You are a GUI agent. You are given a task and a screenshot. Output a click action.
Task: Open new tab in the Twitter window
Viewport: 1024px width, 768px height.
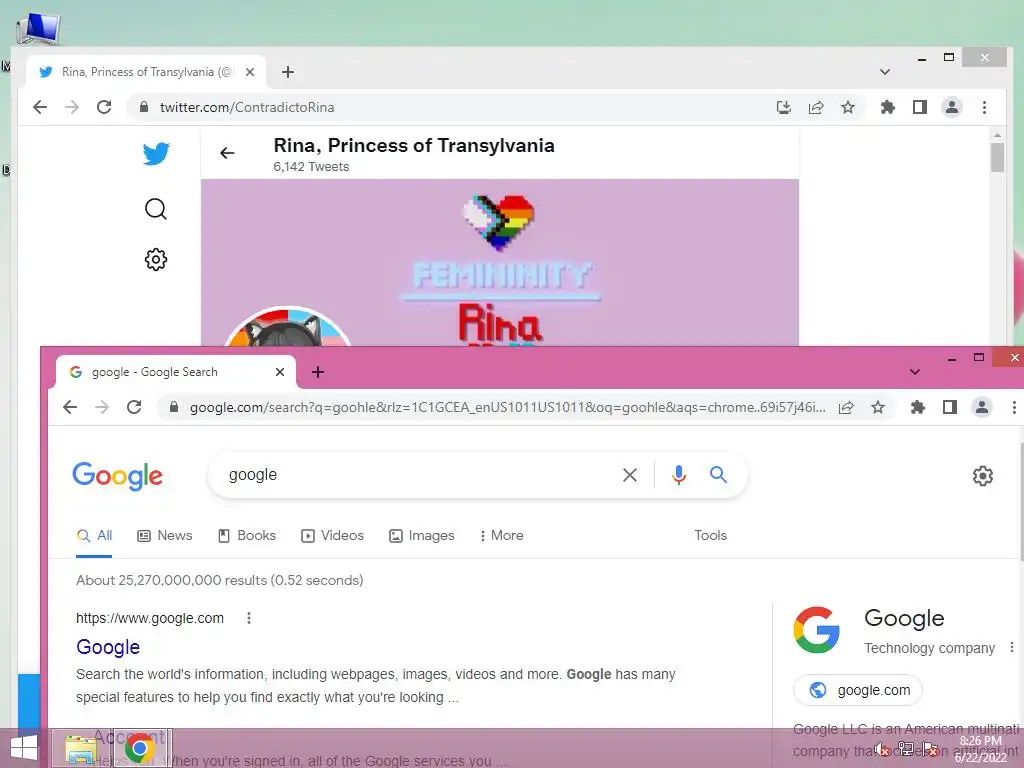(x=287, y=72)
